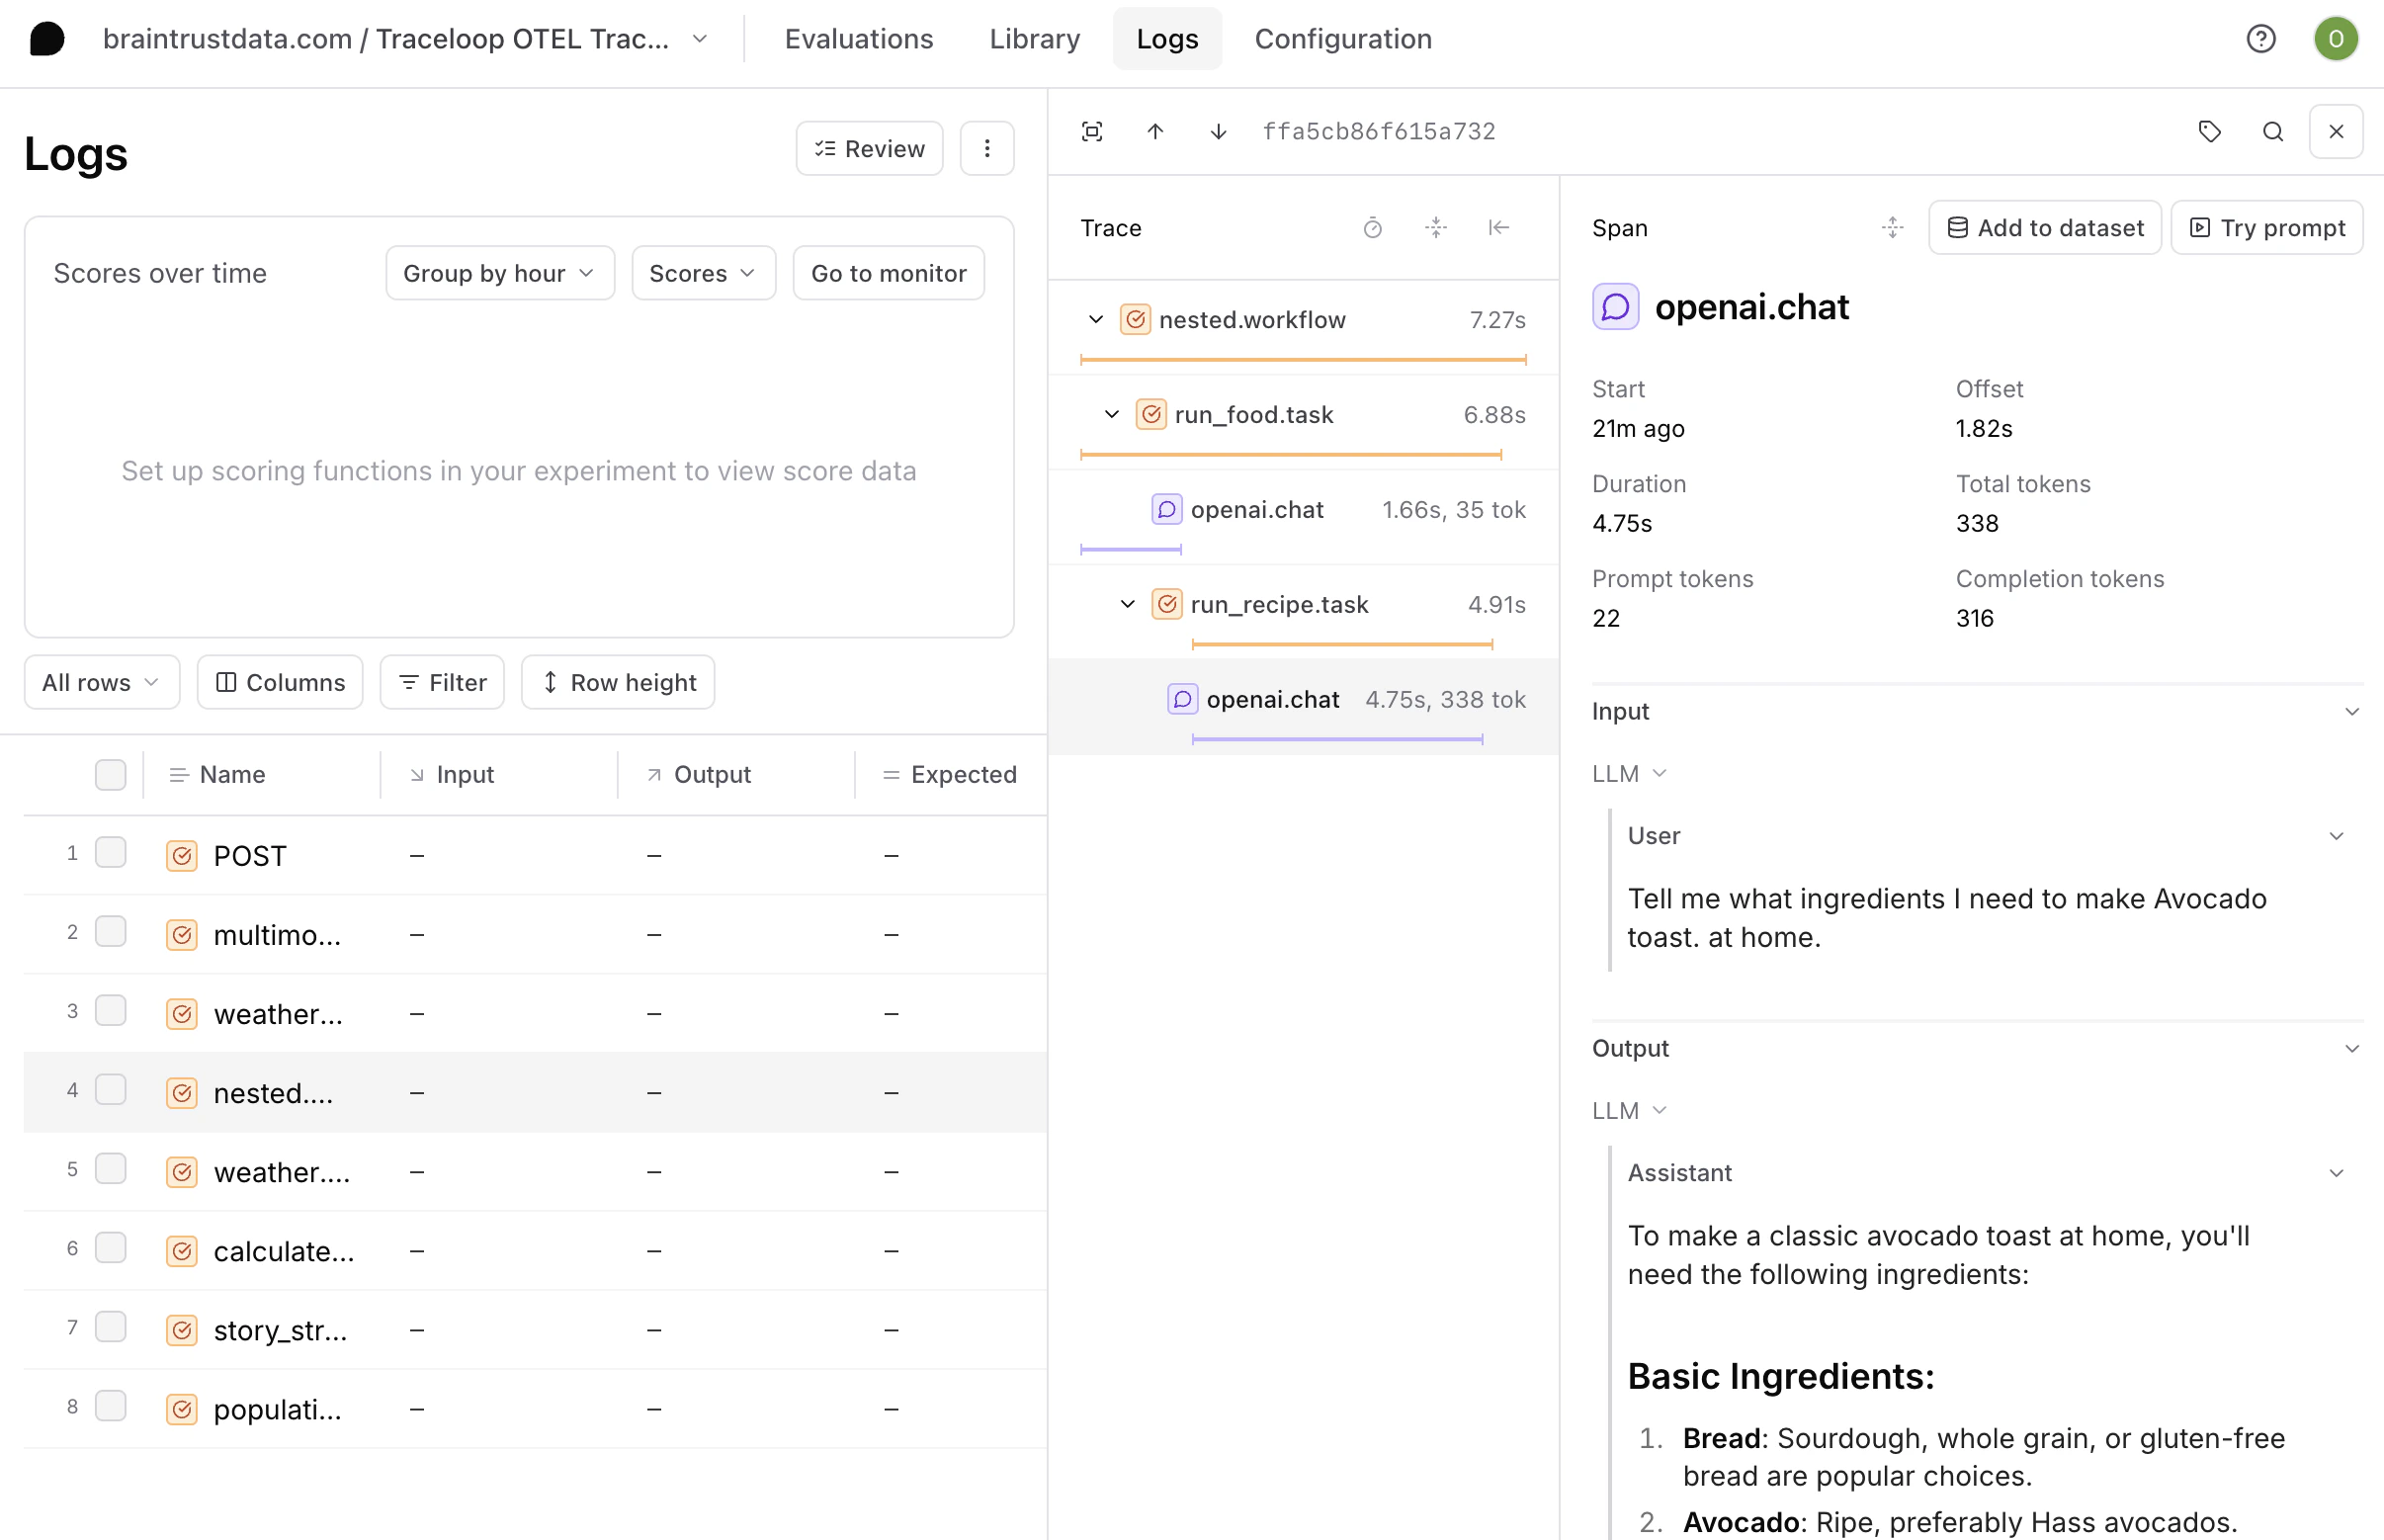Open the three-dot more options menu
This screenshot has height=1540, width=2384.
[x=987, y=149]
